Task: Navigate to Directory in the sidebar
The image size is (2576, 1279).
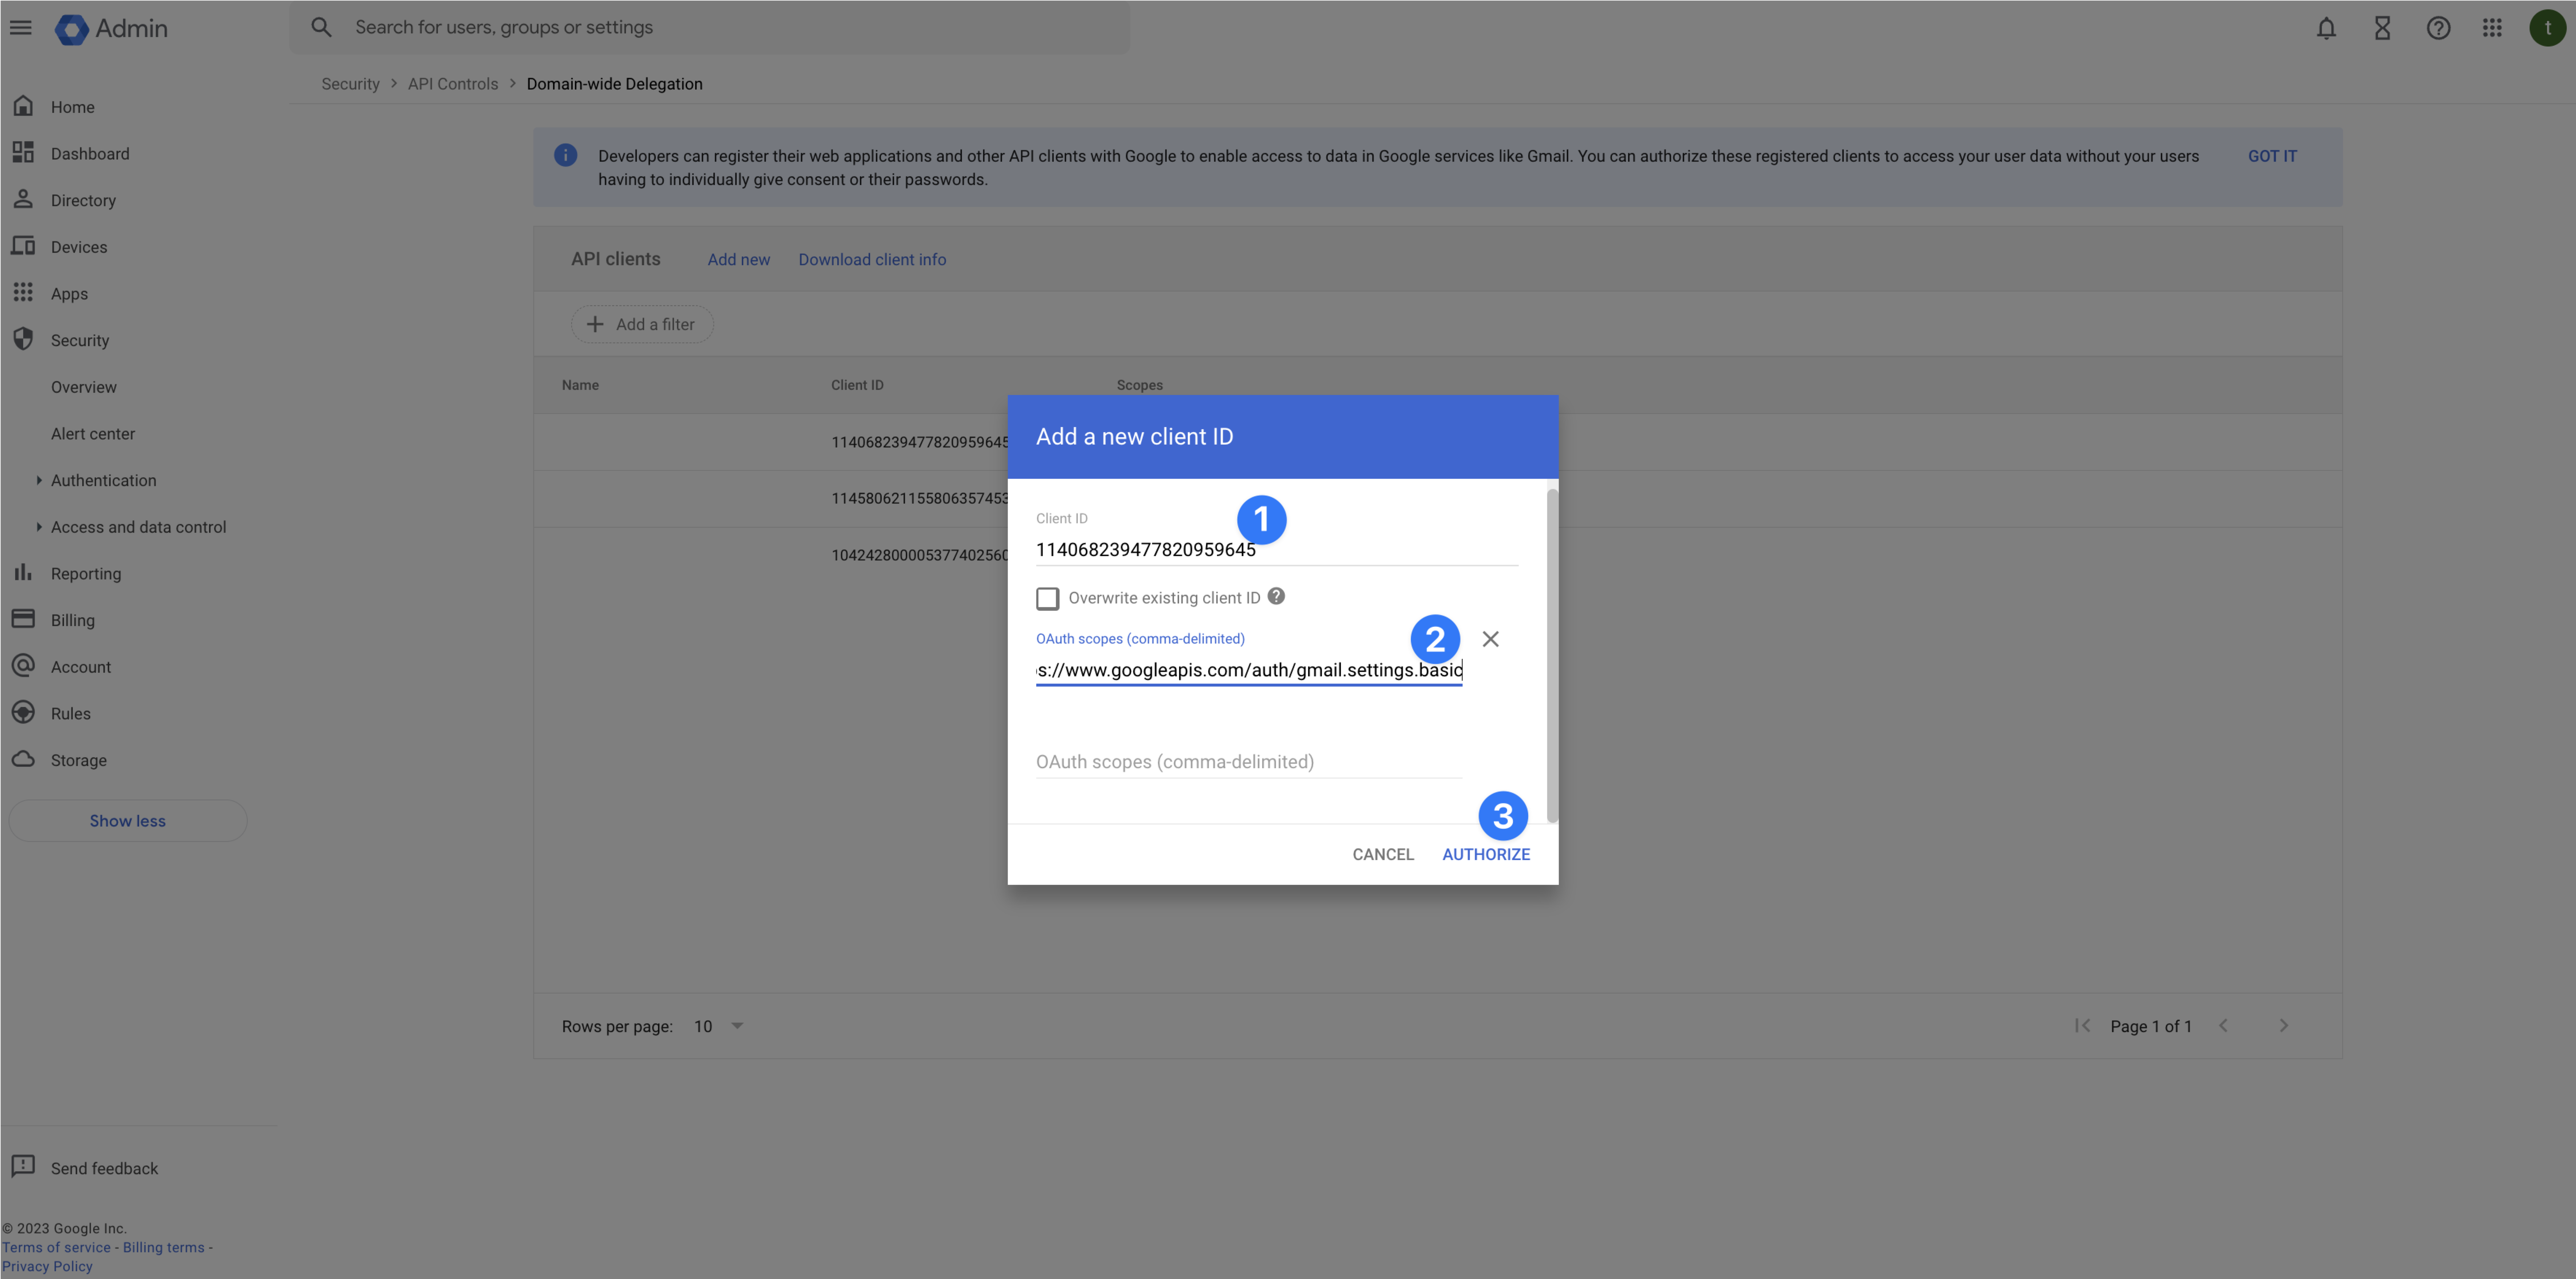Action: point(83,200)
